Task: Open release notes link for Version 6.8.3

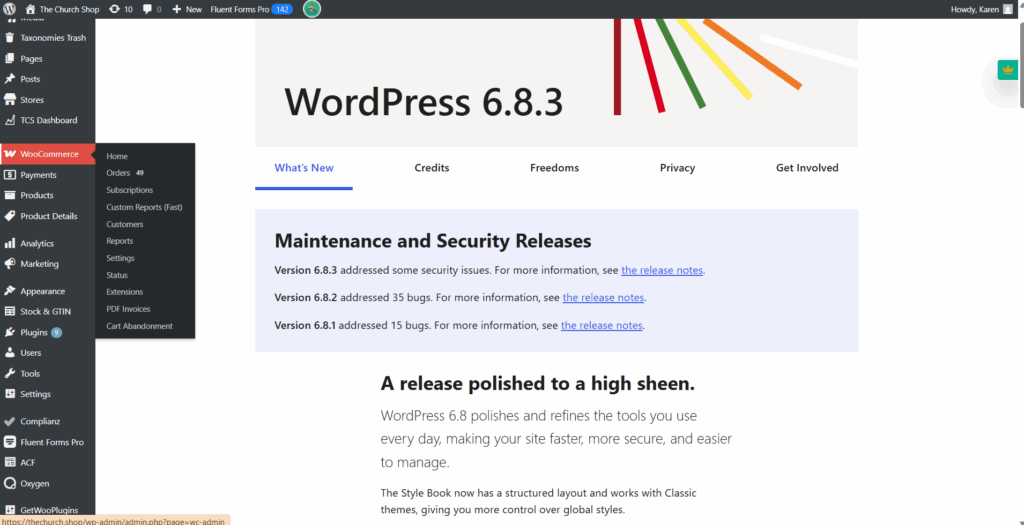Action: [x=662, y=270]
